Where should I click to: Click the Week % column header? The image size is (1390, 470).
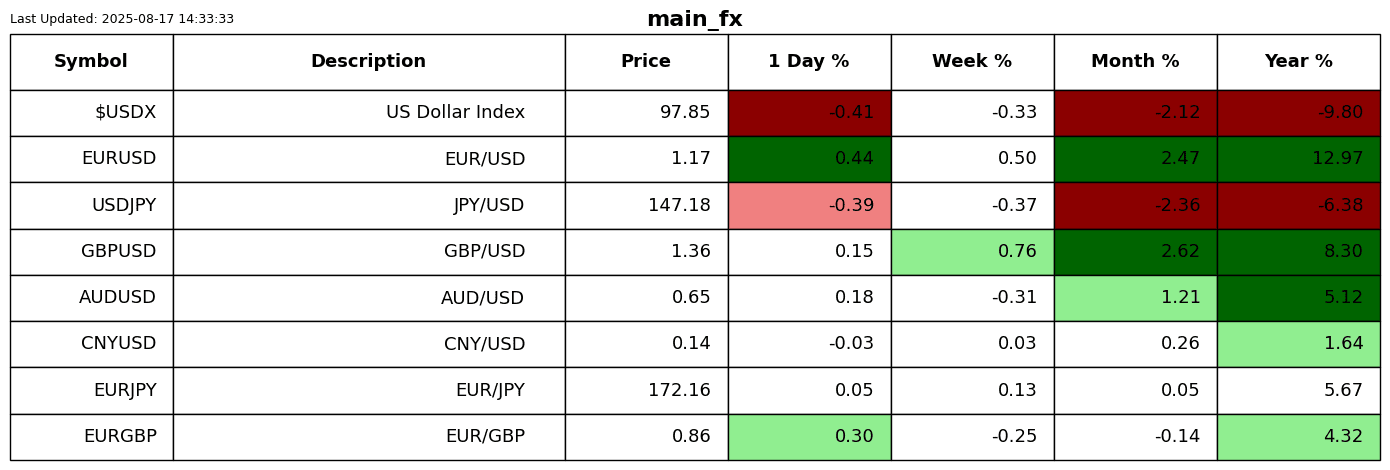972,62
